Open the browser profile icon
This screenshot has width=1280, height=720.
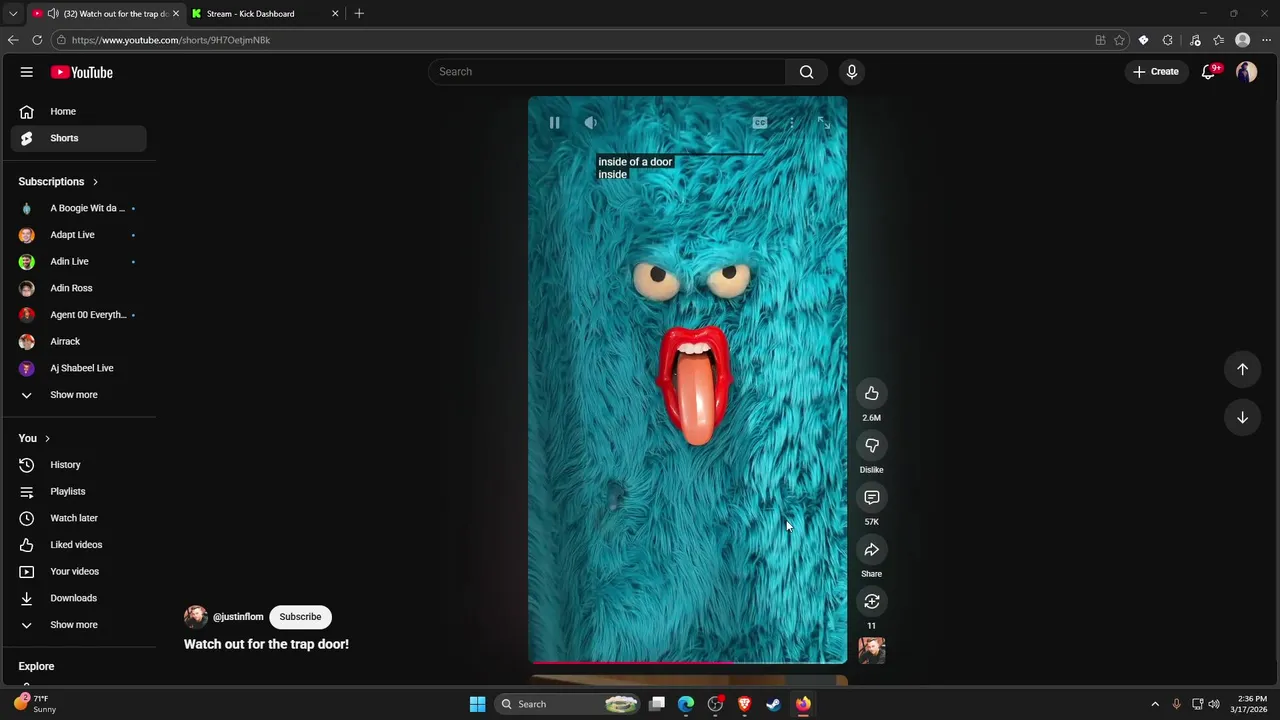pos(1243,40)
